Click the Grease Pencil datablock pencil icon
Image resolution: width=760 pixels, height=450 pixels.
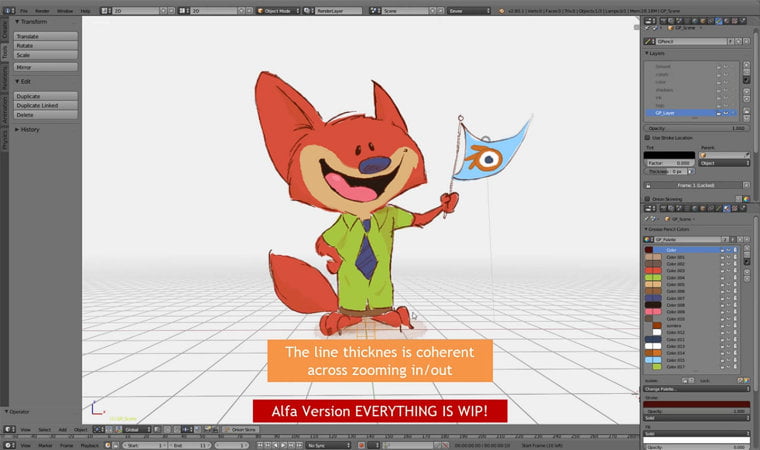[649, 42]
